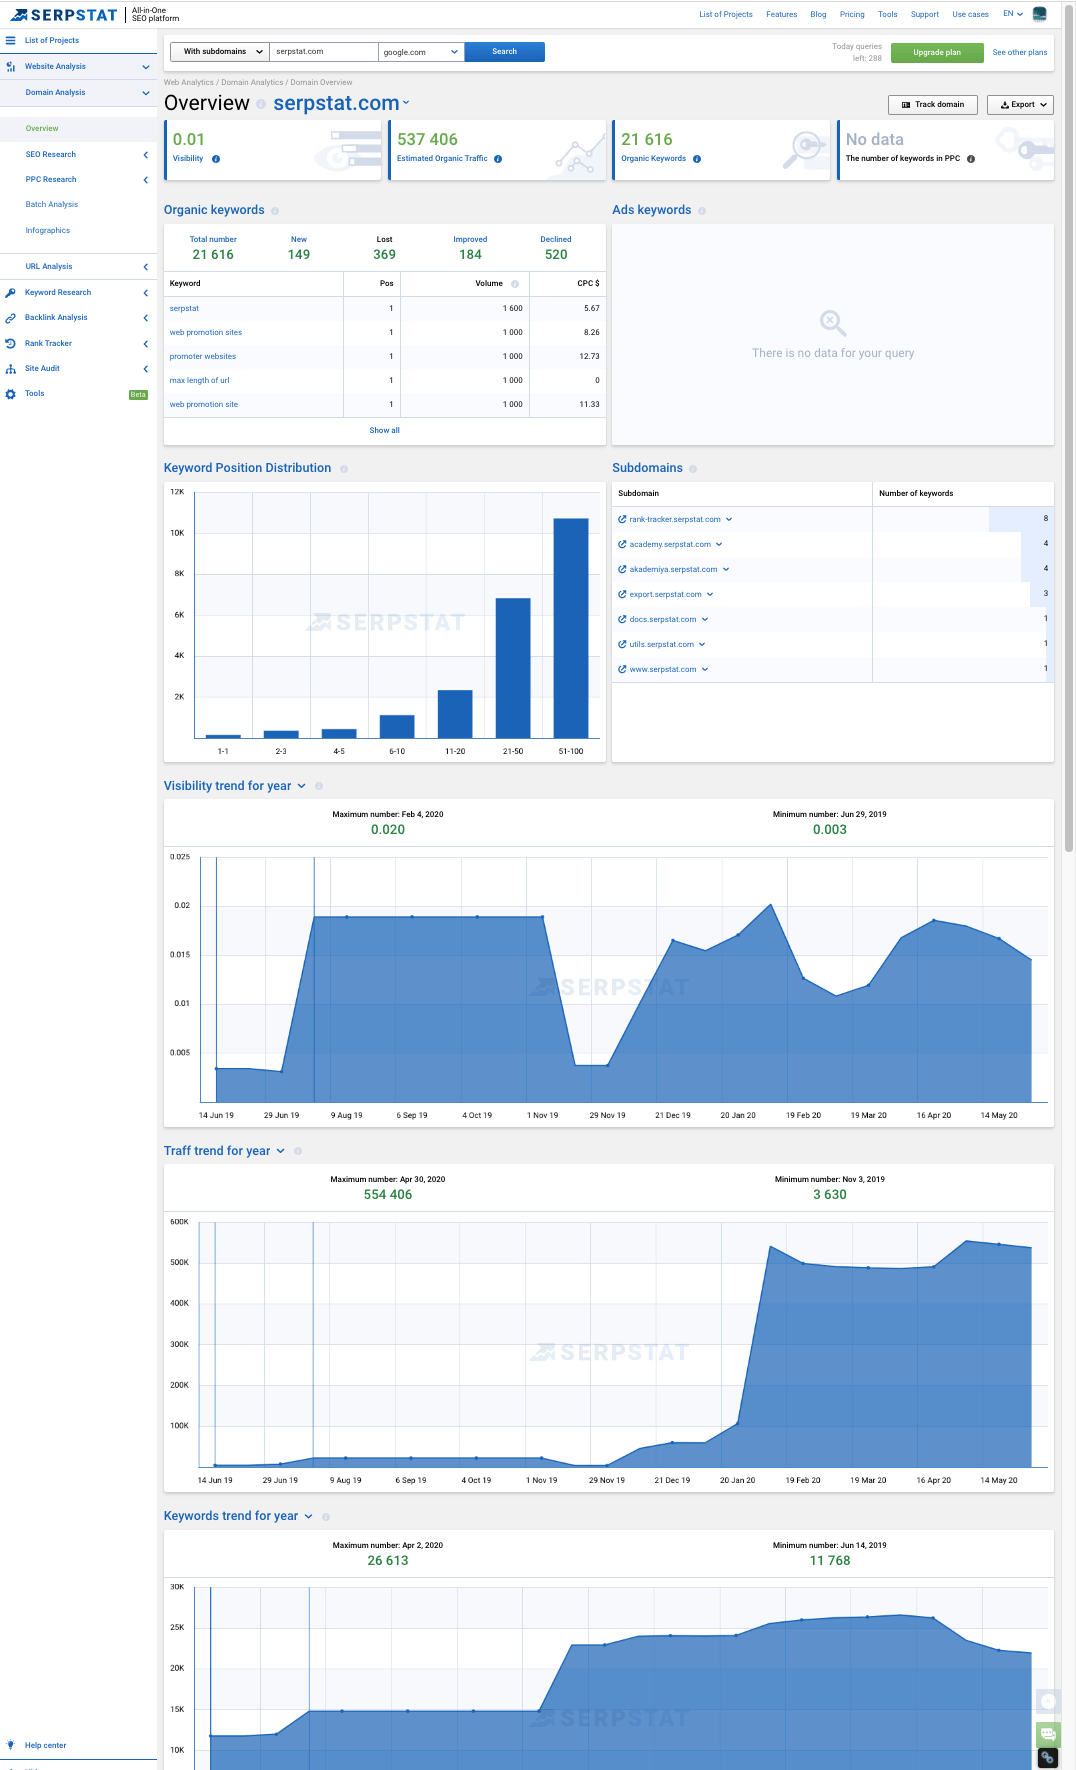This screenshot has height=1770, width=1076.
Task: Click the Volume column info icon
Action: (515, 284)
